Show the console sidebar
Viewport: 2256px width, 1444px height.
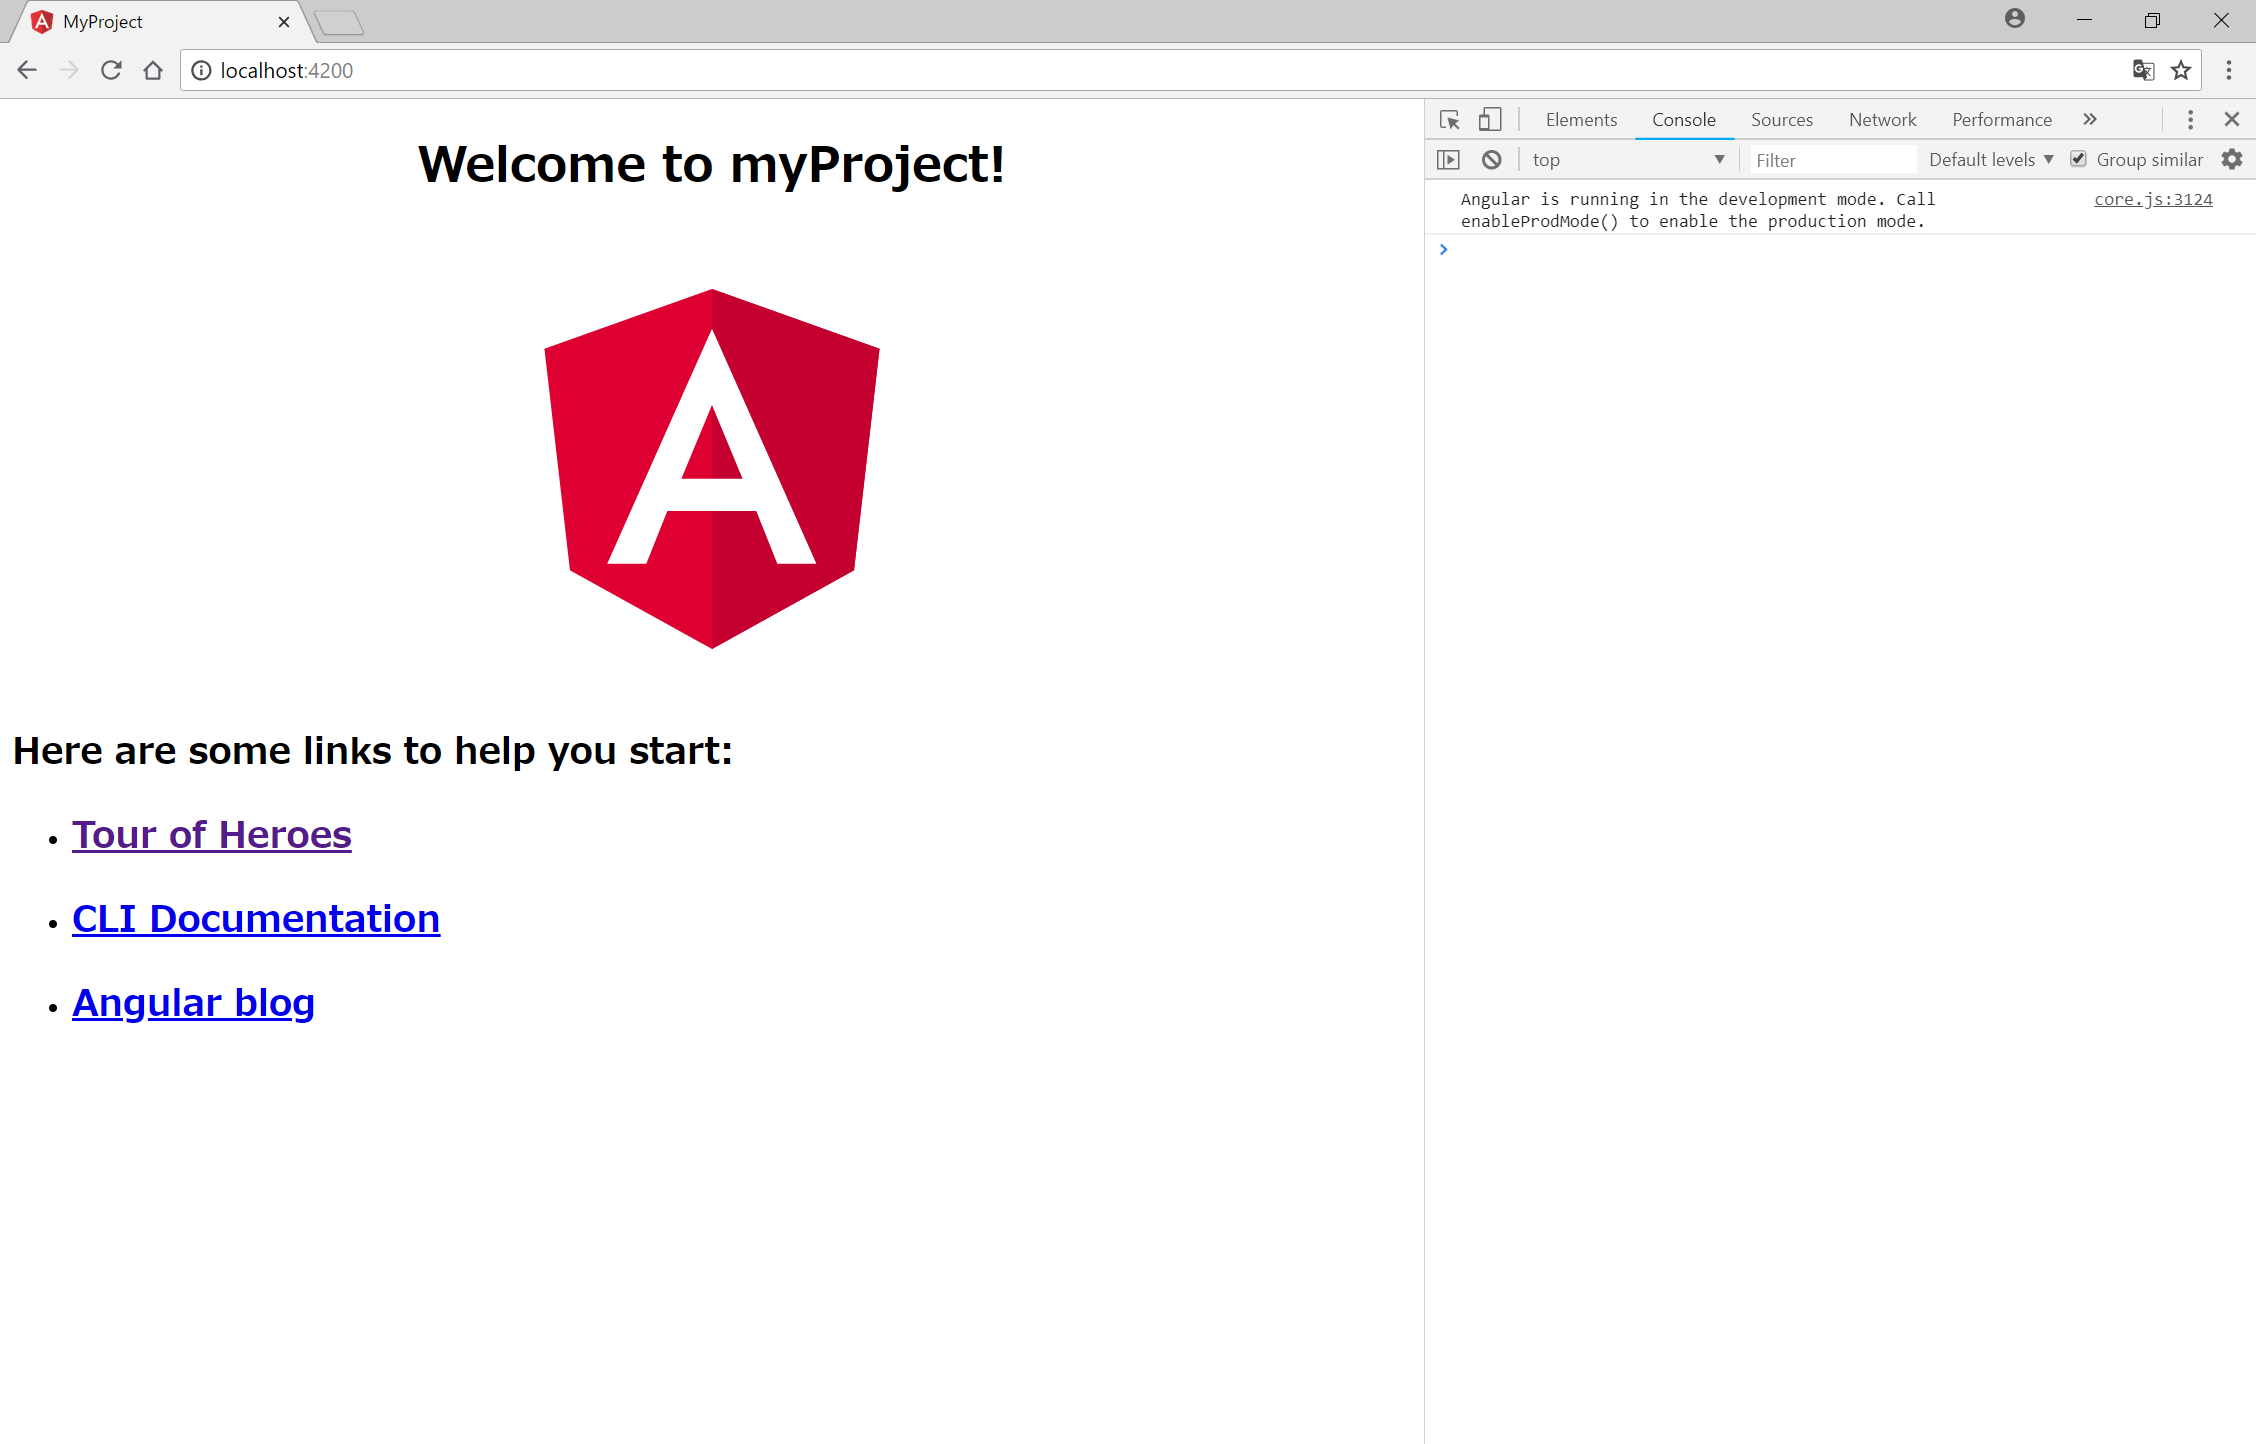1449,159
